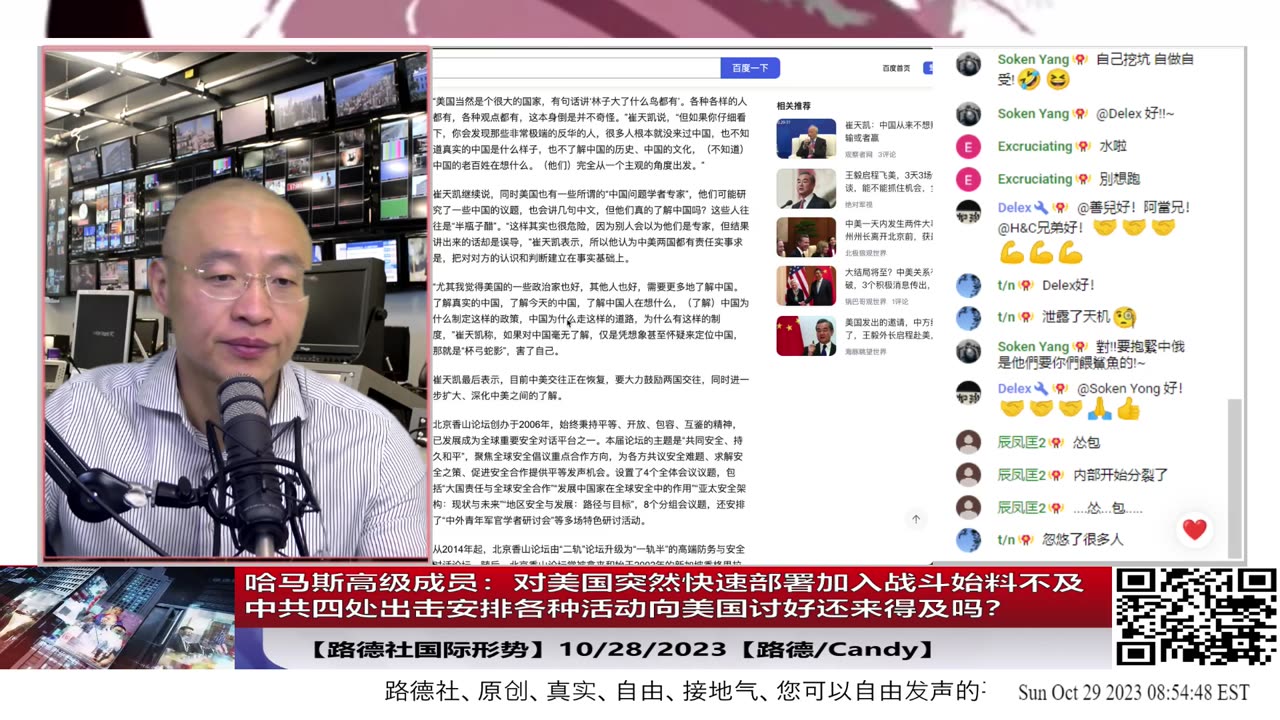Viewport: 1280px width, 720px height.
Task: Click username t/n on 泄露了天机 message
Action: 1006,317
